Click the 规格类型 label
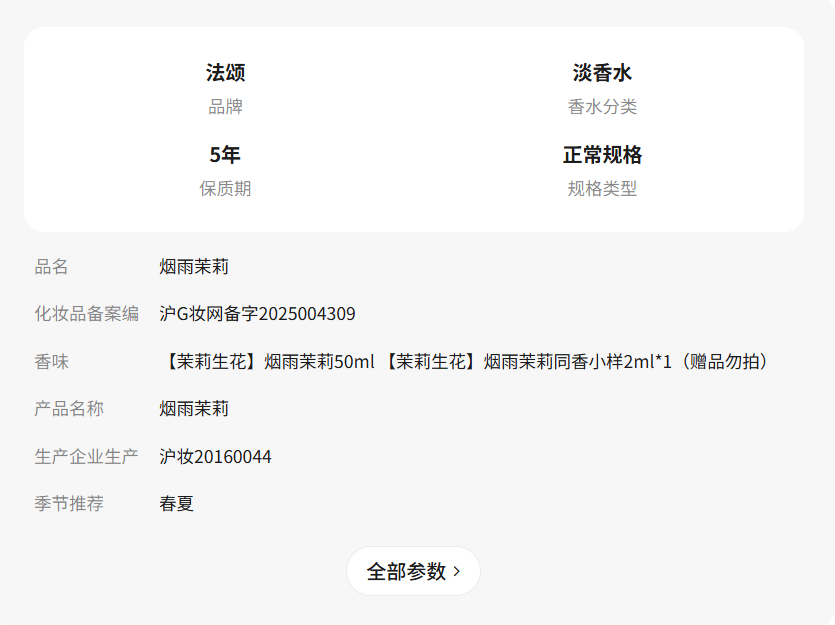 click(x=602, y=188)
